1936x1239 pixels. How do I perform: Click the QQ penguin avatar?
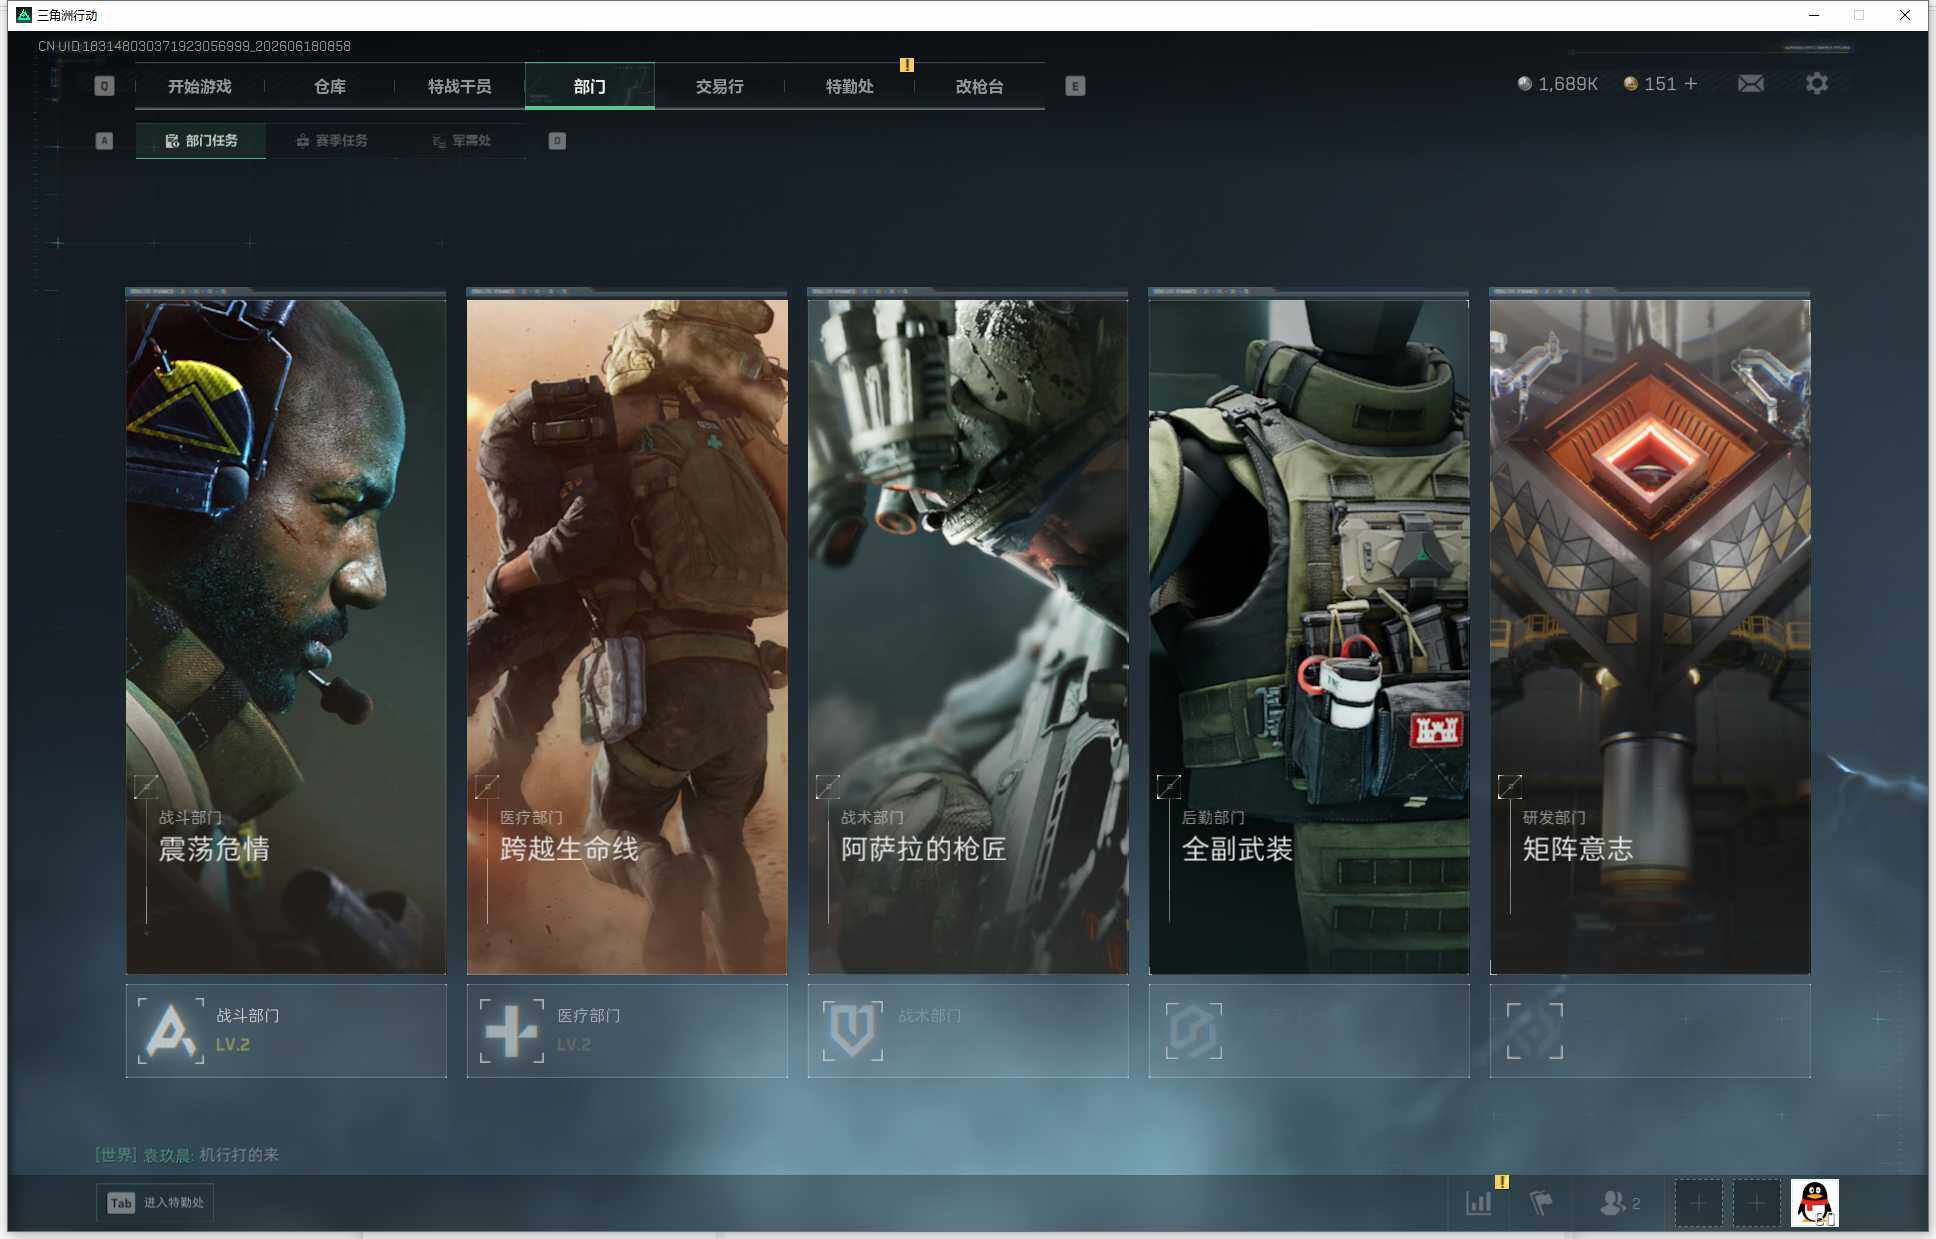1815,1203
